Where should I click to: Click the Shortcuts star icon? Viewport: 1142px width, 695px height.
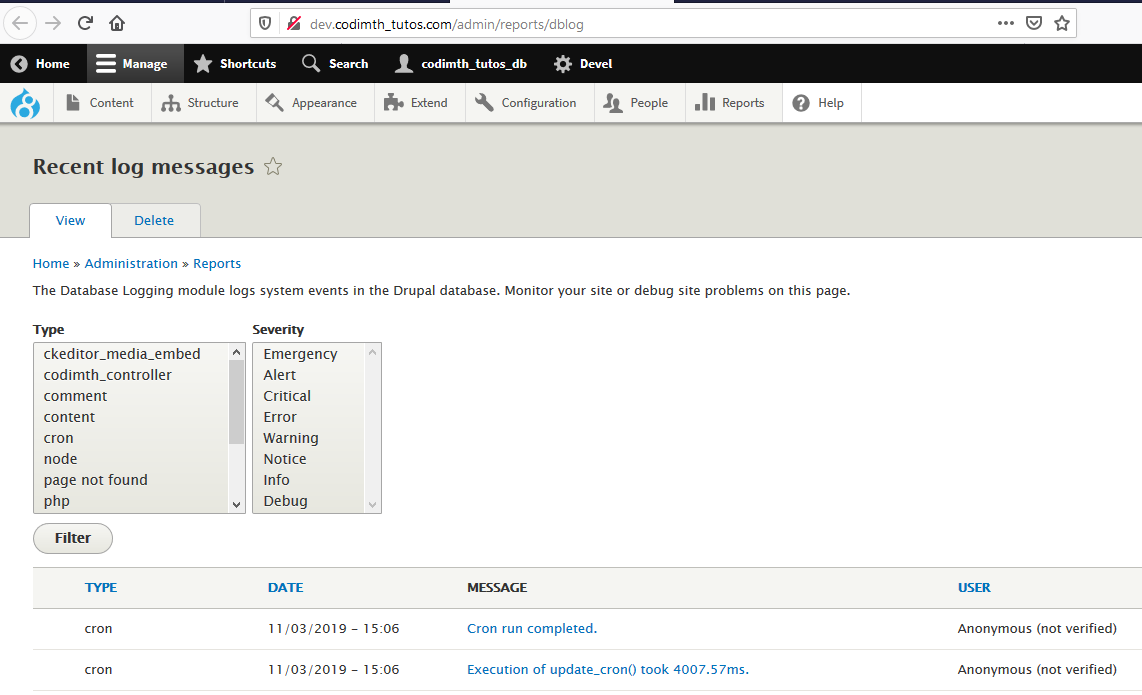(201, 63)
